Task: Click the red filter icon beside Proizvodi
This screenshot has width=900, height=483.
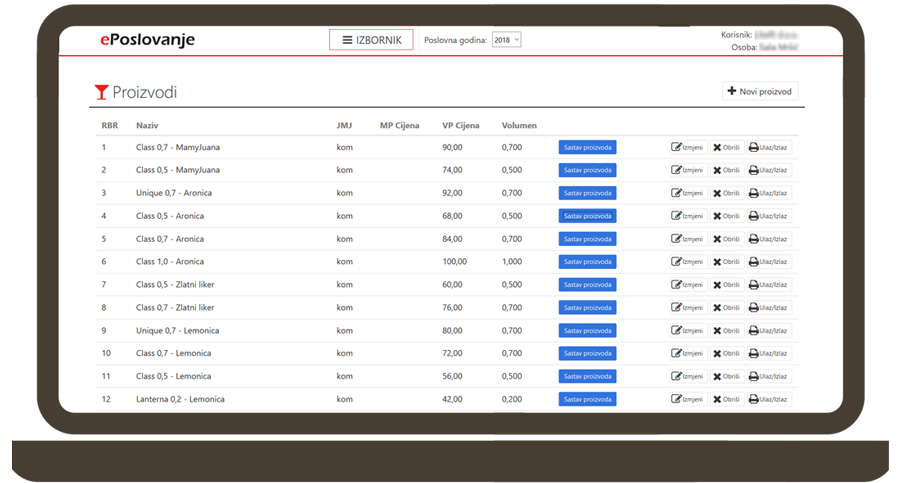Action: click(100, 93)
